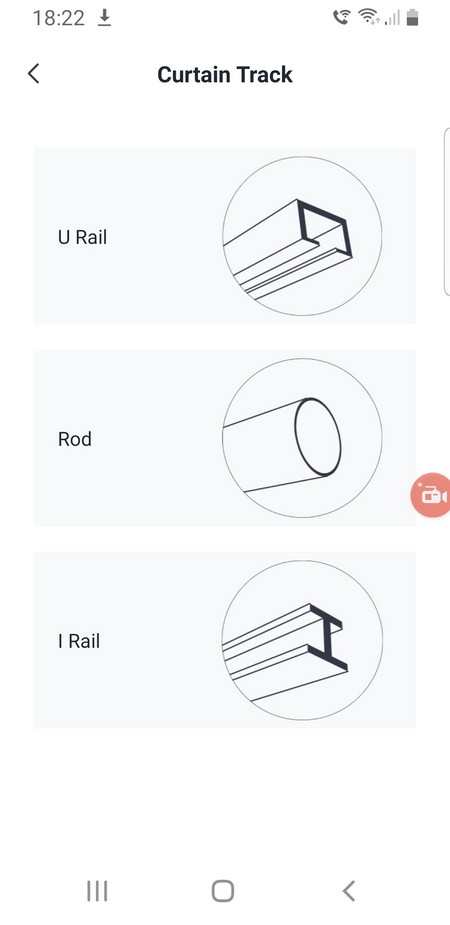This screenshot has height=925, width=450.
Task: Tap the U Rail option card
Action: (225, 236)
